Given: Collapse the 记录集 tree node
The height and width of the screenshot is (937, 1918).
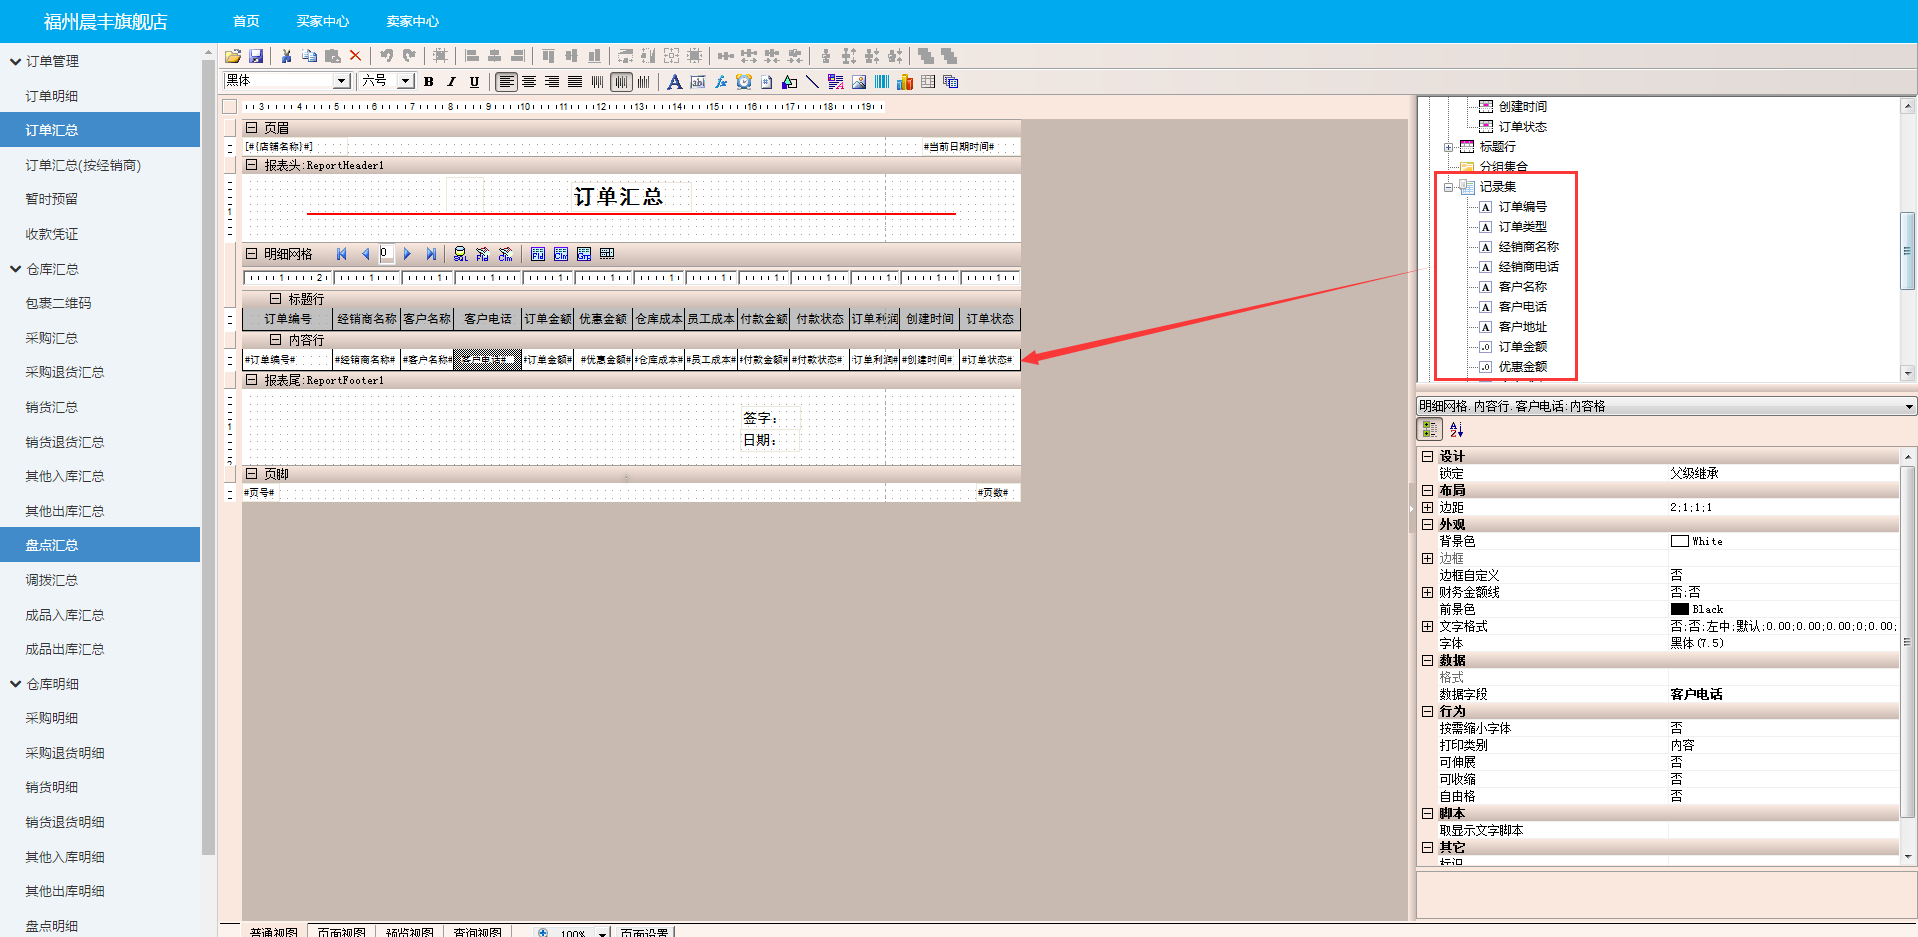Looking at the screenshot, I should [x=1448, y=187].
